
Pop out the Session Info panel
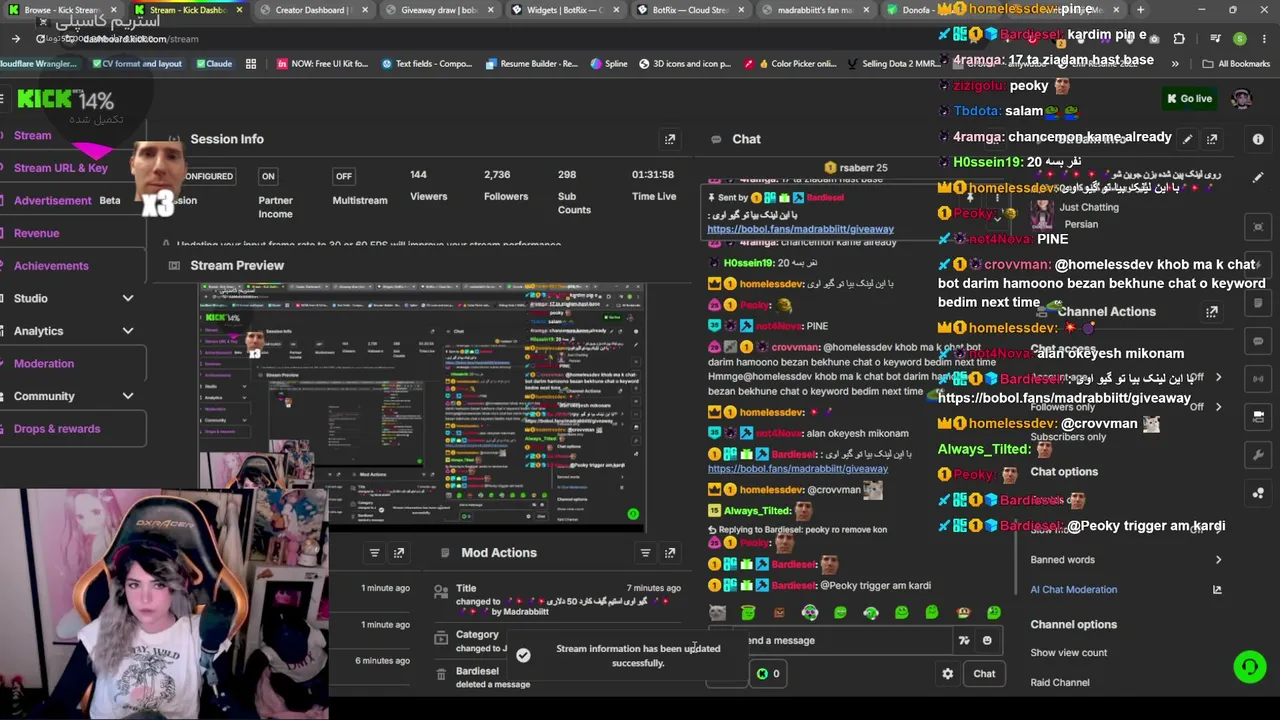[x=670, y=139]
